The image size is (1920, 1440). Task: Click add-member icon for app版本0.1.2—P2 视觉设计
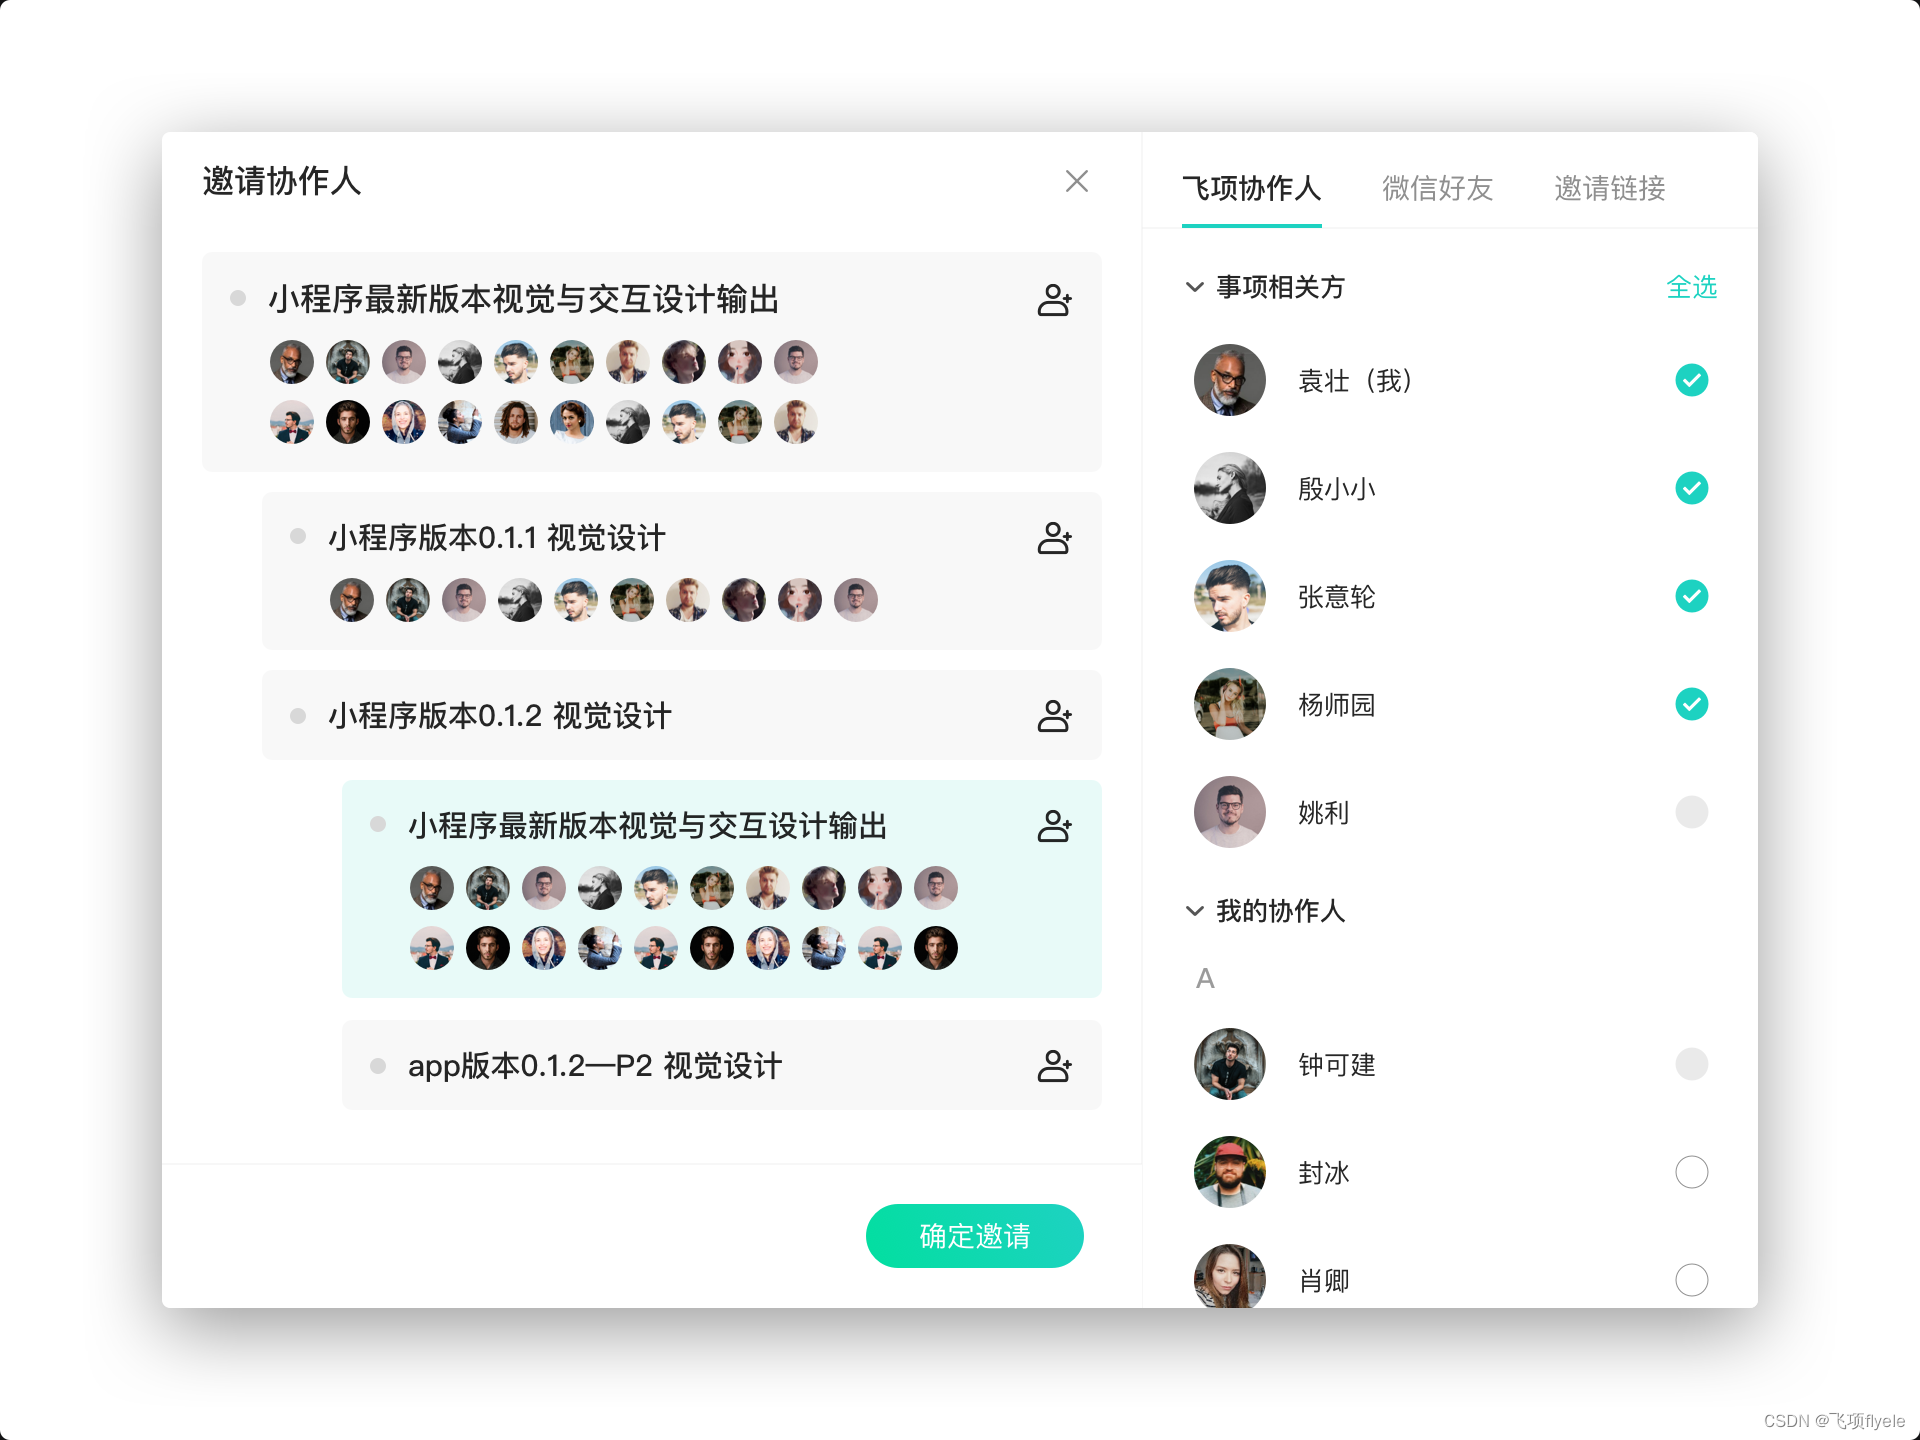pyautogui.click(x=1054, y=1066)
